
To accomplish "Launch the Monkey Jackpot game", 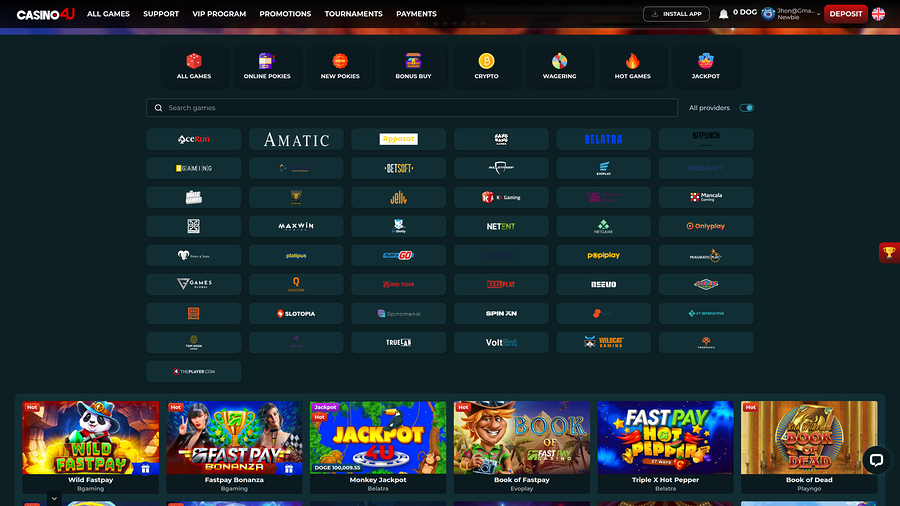I will point(378,438).
